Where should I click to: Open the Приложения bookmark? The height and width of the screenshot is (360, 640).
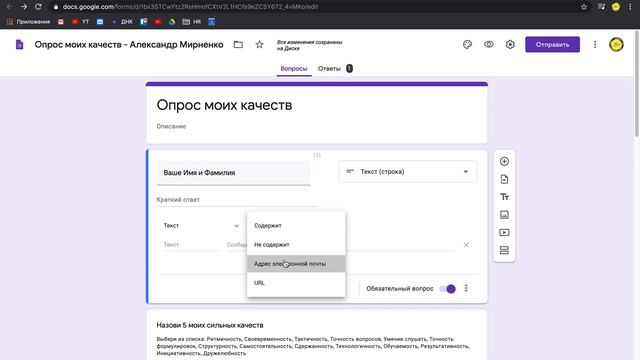tap(28, 22)
